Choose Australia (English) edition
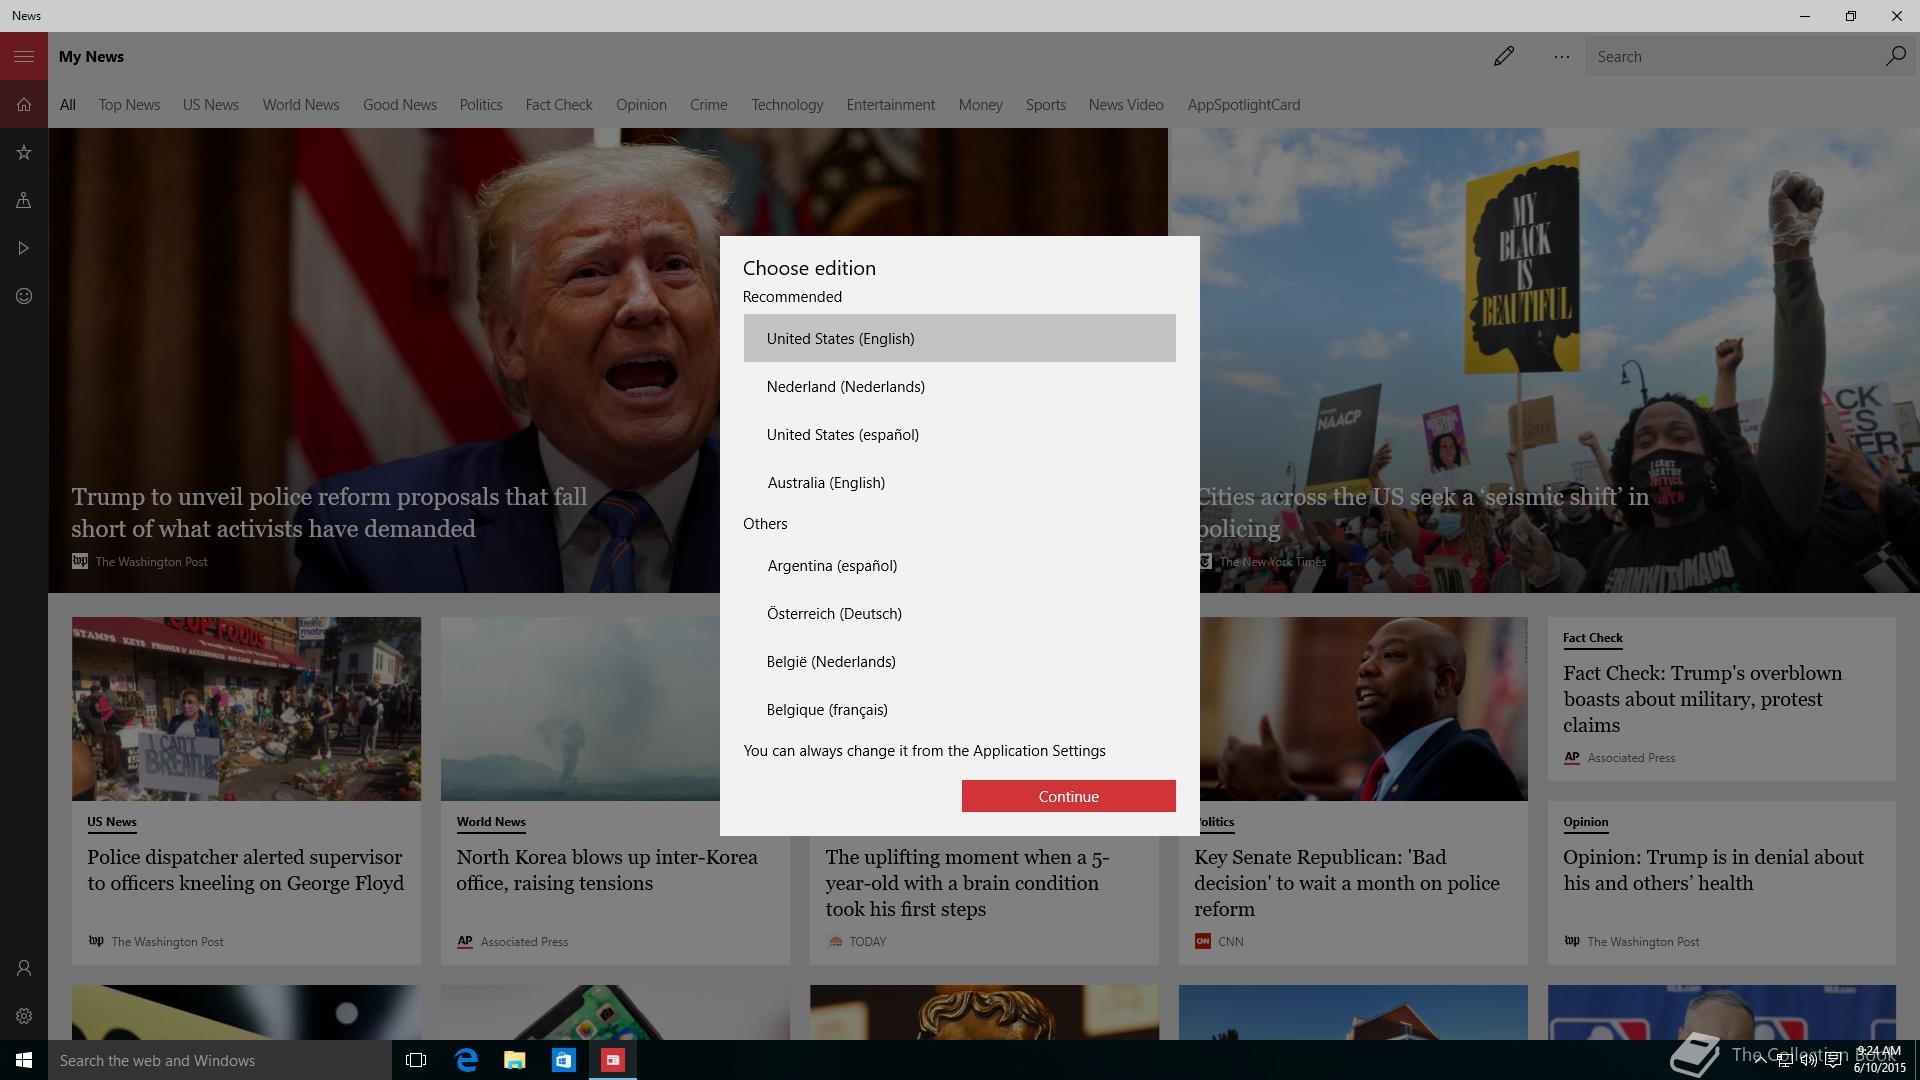The image size is (1920, 1080). [959, 482]
